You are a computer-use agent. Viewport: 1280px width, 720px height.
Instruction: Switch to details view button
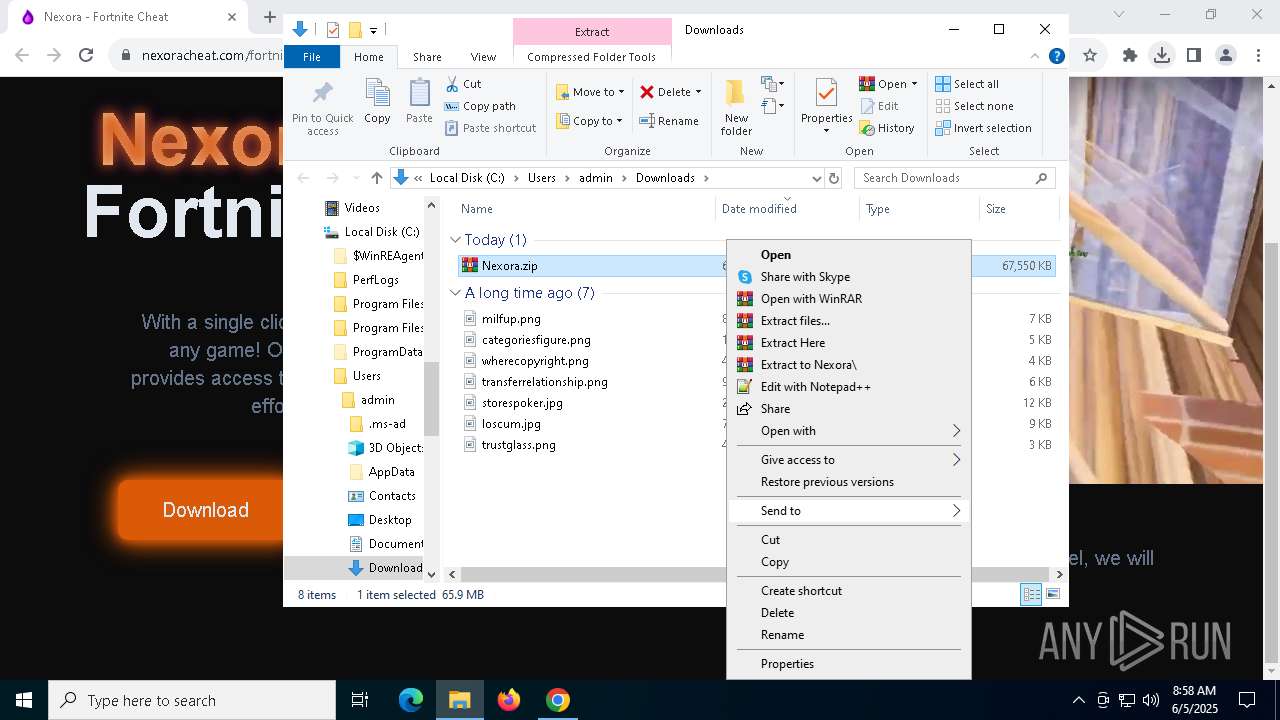point(1031,594)
